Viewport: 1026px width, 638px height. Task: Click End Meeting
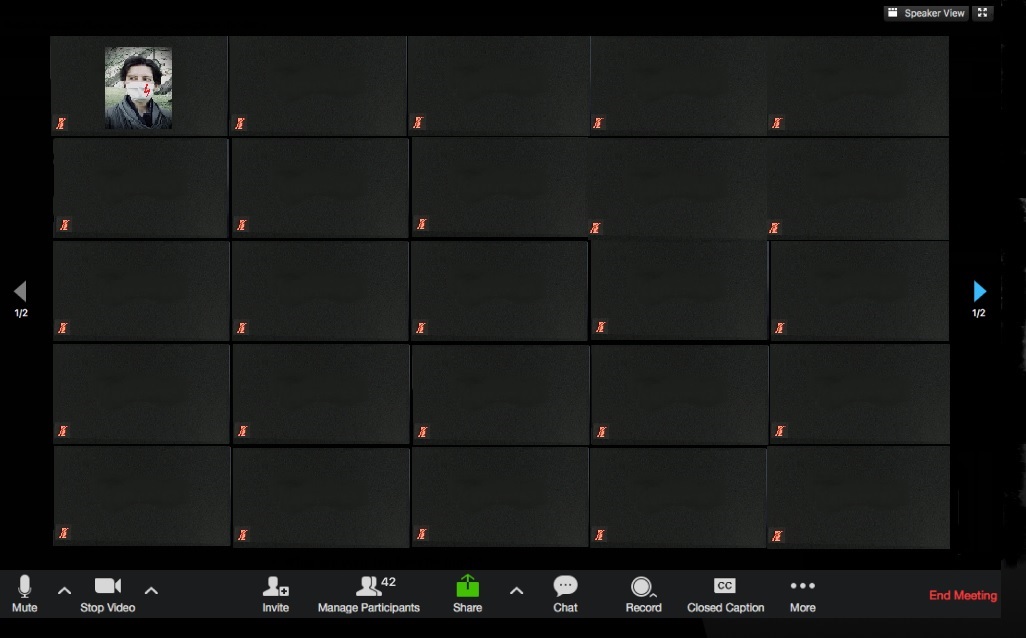(962, 596)
